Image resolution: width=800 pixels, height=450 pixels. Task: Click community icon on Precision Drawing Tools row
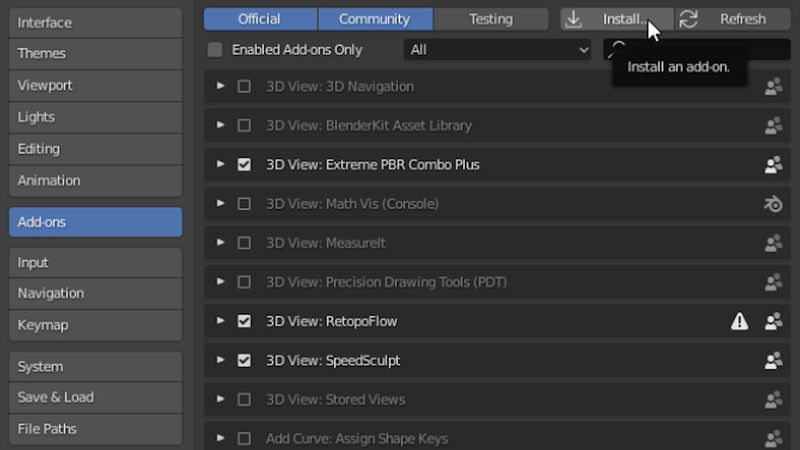773,282
